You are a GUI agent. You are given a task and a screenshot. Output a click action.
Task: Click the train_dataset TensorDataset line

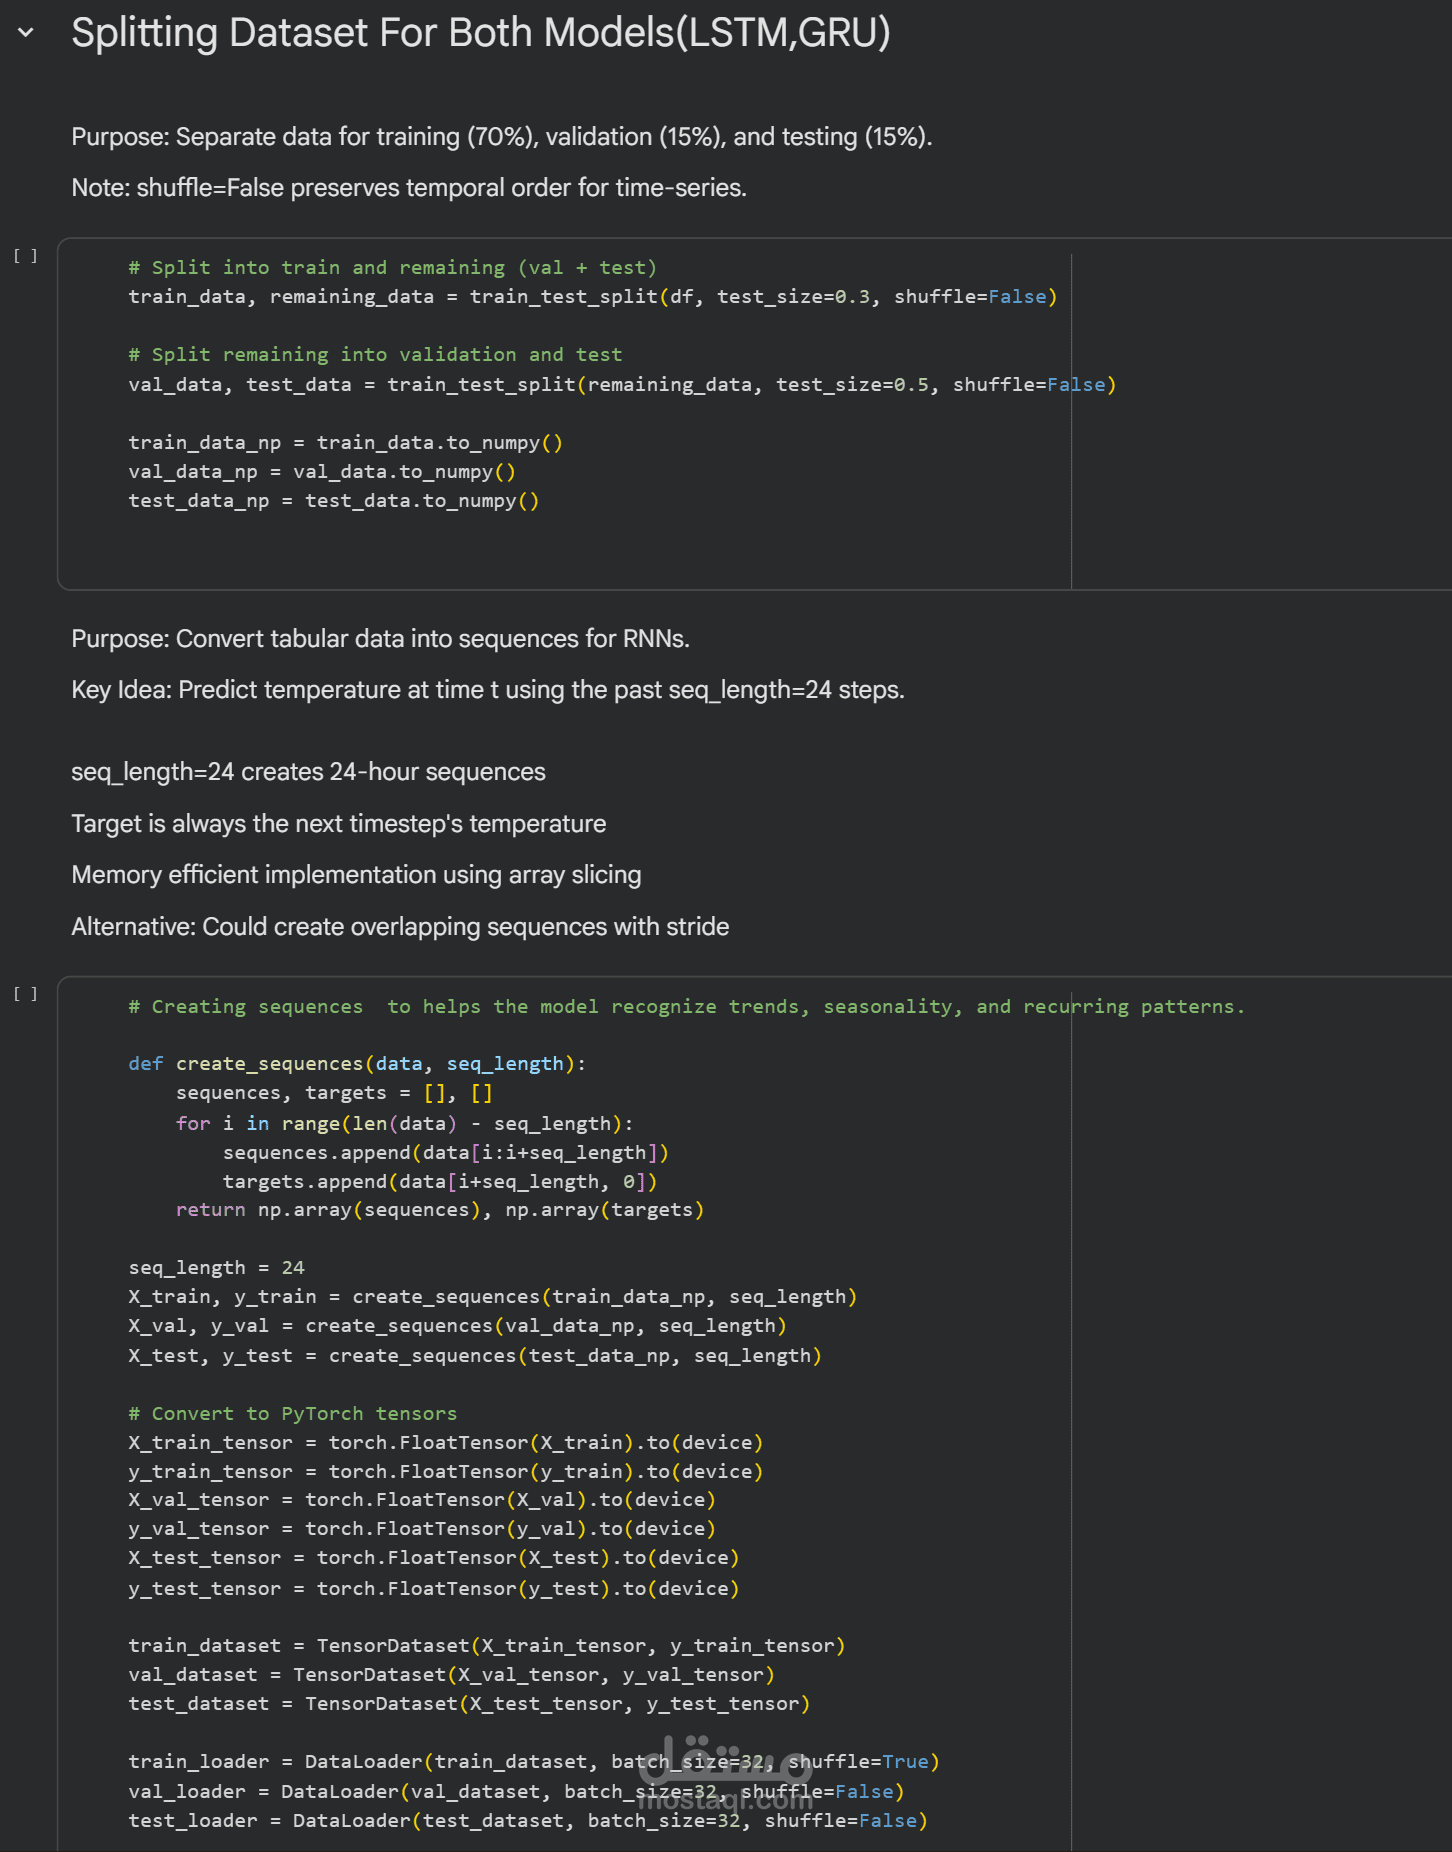tap(486, 1646)
